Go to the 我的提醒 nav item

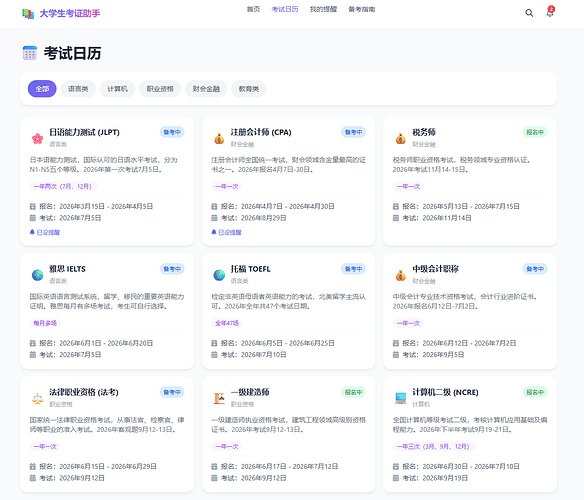(323, 9)
